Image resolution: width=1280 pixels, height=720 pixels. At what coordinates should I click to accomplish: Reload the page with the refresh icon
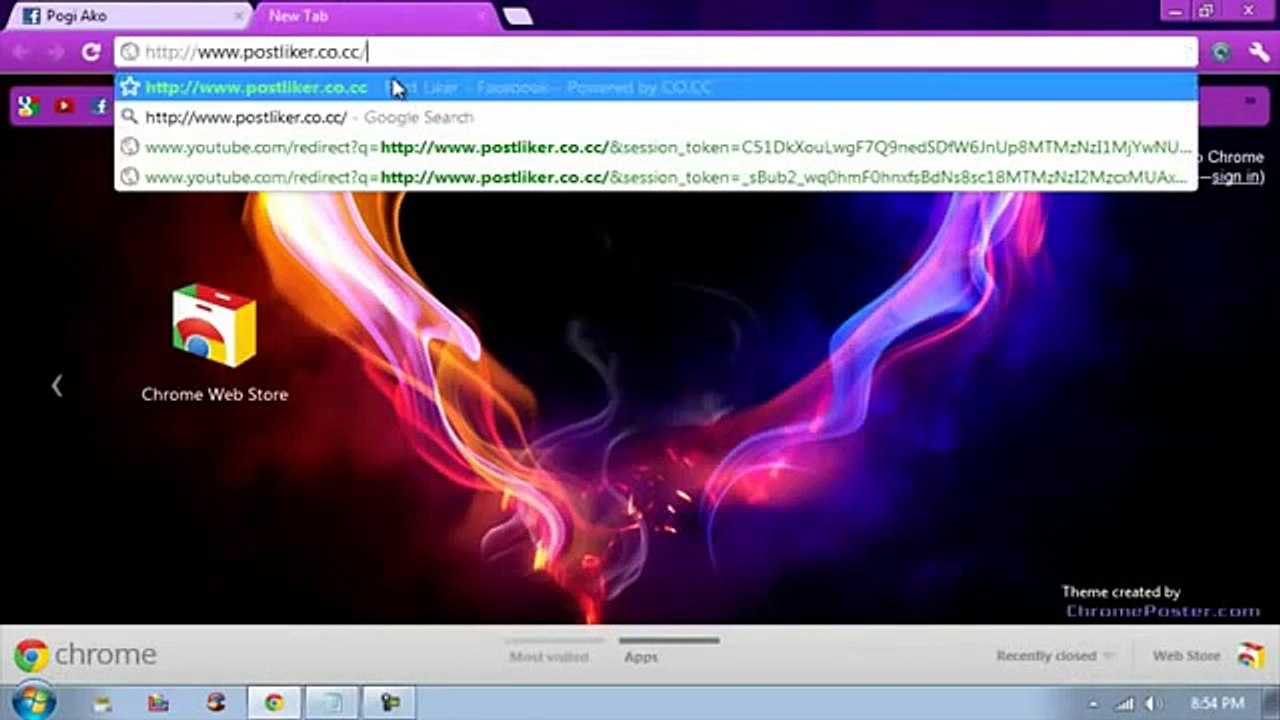(91, 51)
